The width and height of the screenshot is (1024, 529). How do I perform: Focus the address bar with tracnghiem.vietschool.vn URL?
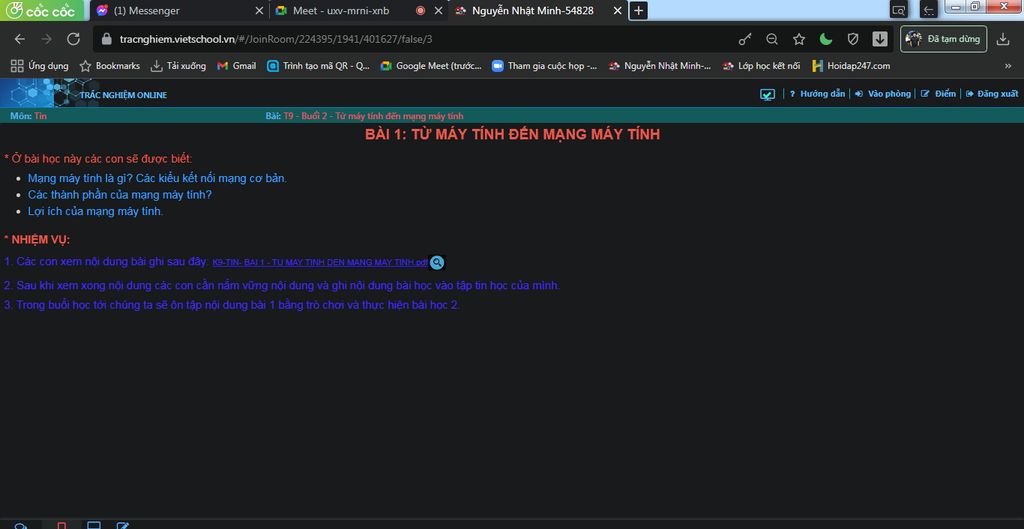click(418, 39)
